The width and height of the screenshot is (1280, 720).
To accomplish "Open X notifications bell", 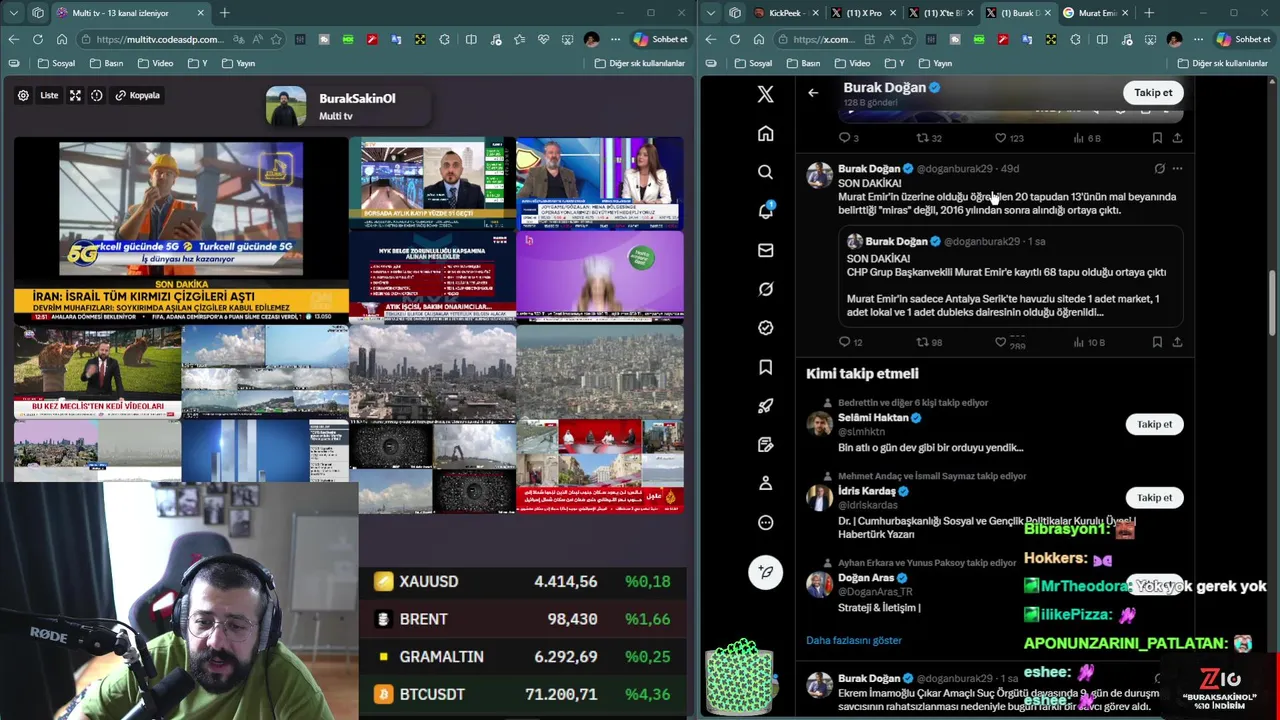I will click(765, 211).
